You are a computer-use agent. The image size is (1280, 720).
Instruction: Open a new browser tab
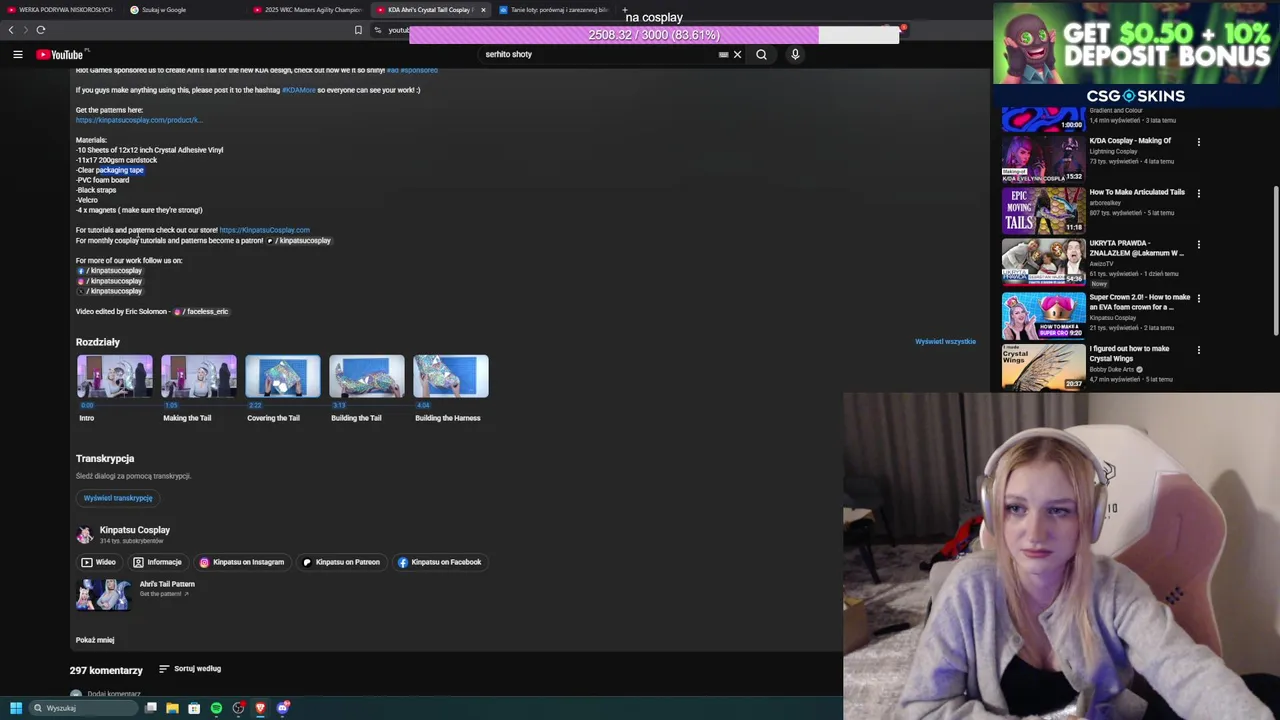tap(624, 10)
